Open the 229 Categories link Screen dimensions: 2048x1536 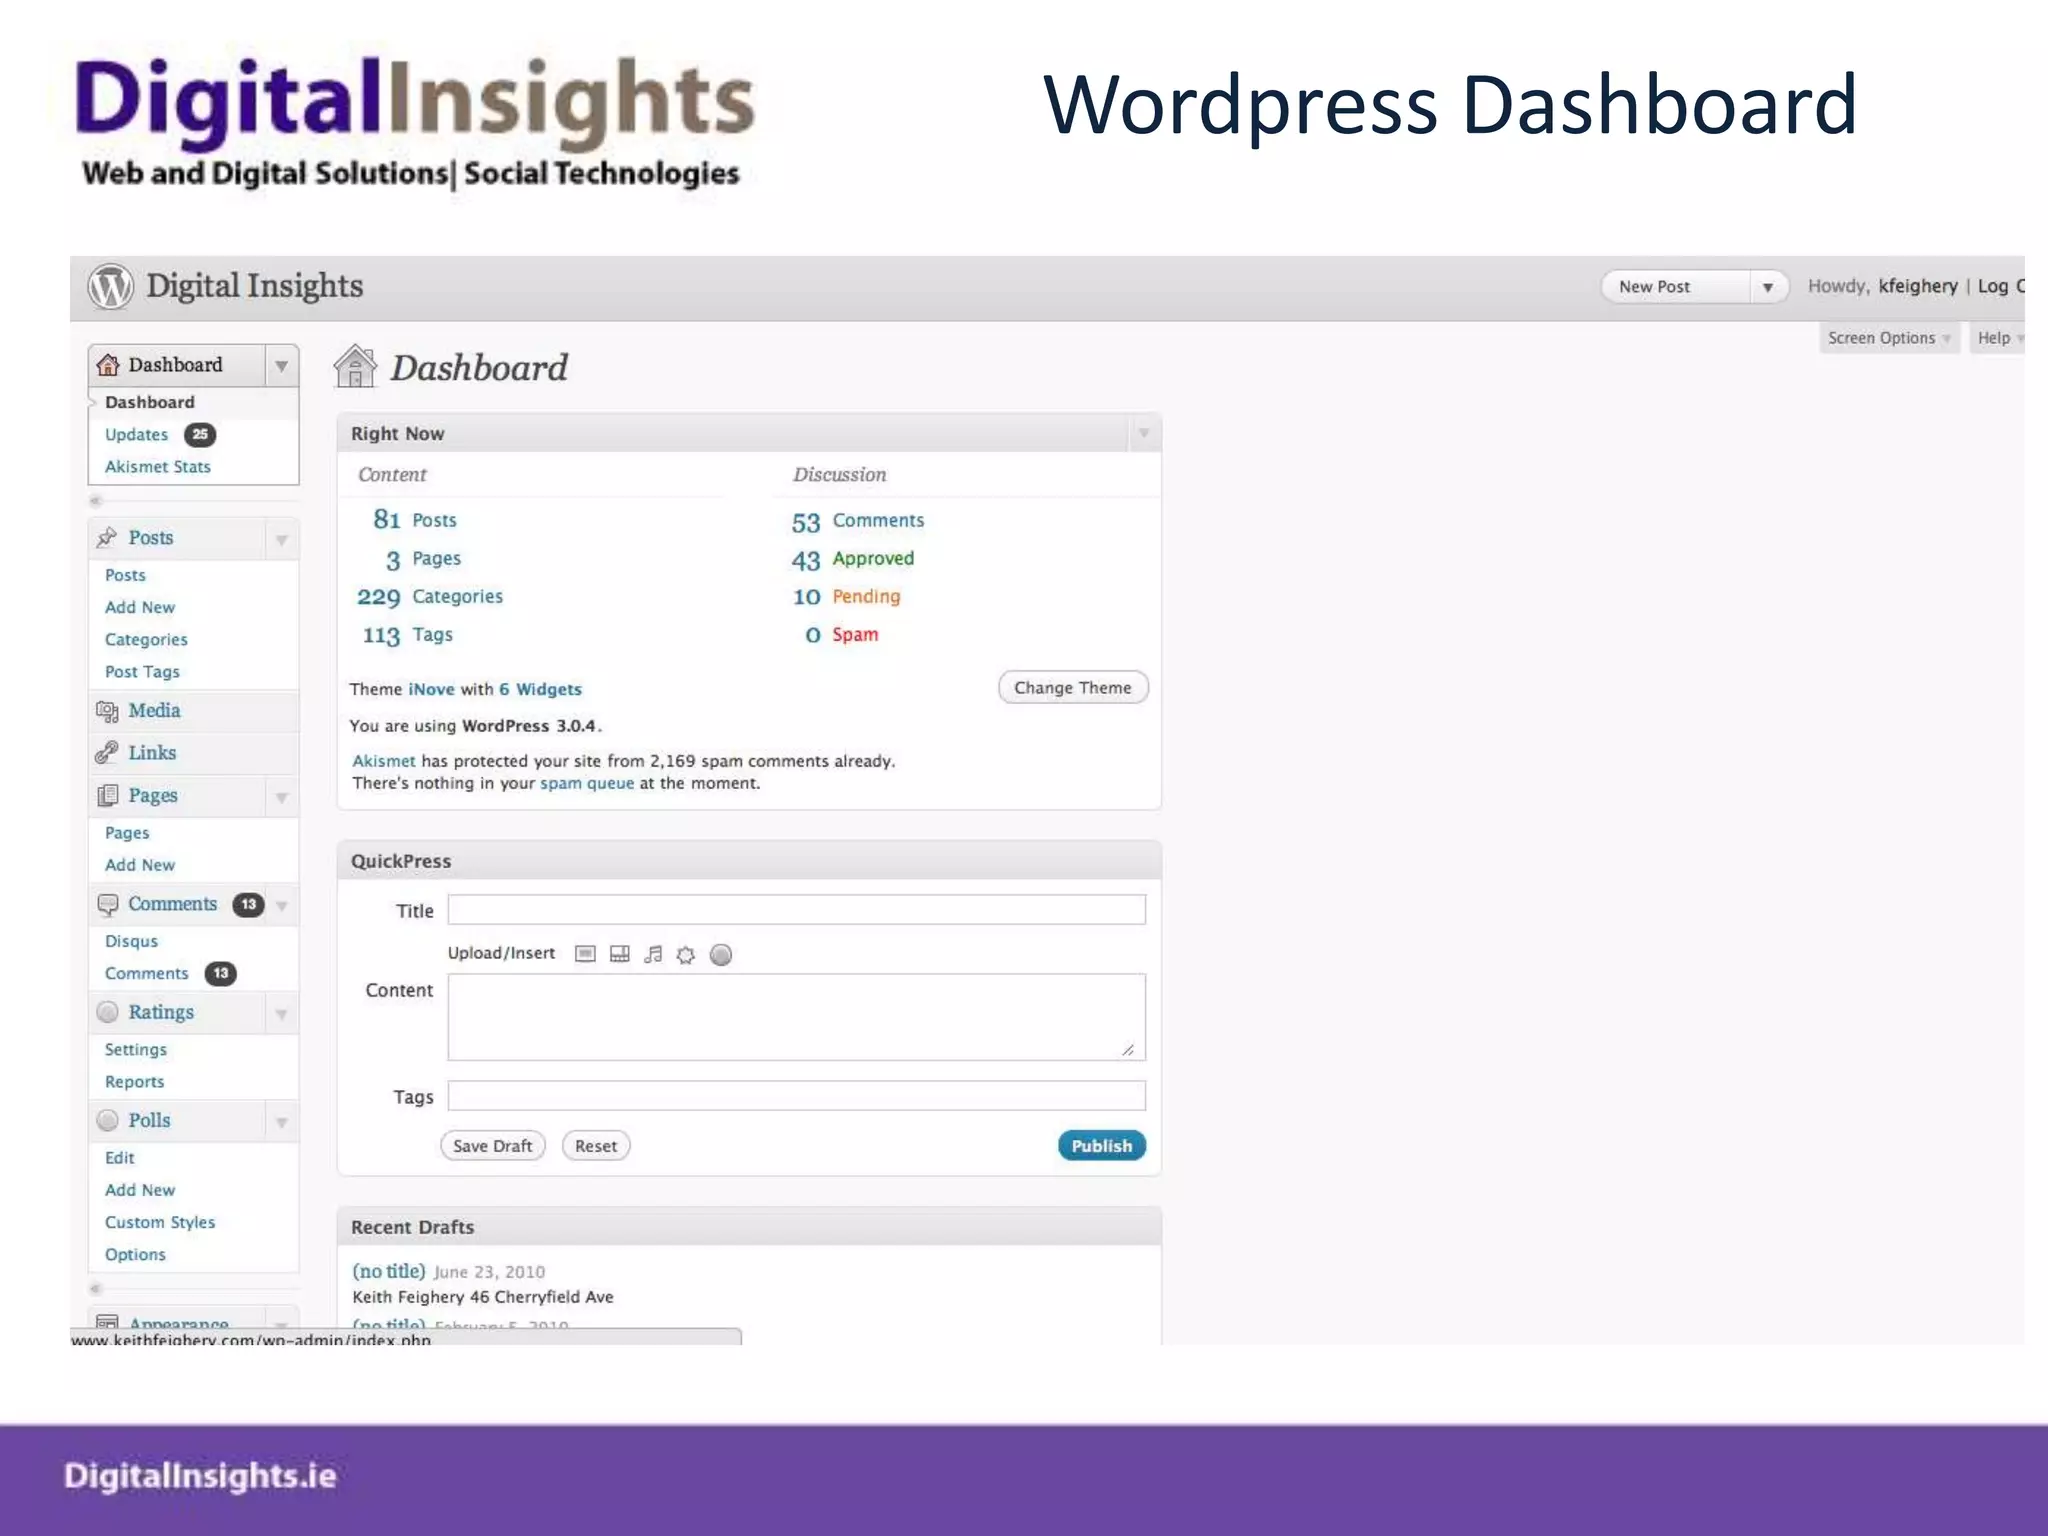(430, 597)
